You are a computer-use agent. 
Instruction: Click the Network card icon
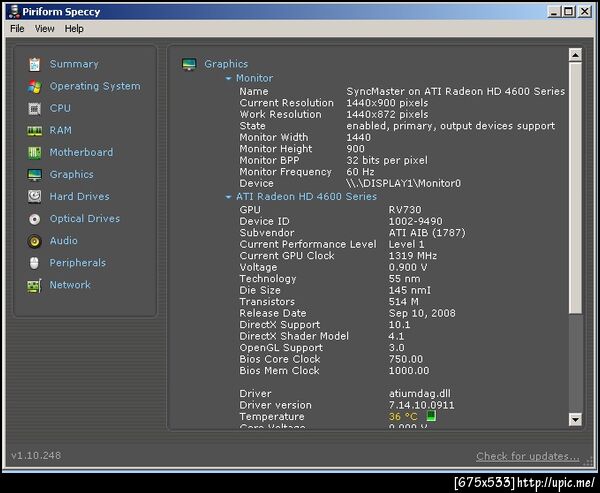(34, 286)
